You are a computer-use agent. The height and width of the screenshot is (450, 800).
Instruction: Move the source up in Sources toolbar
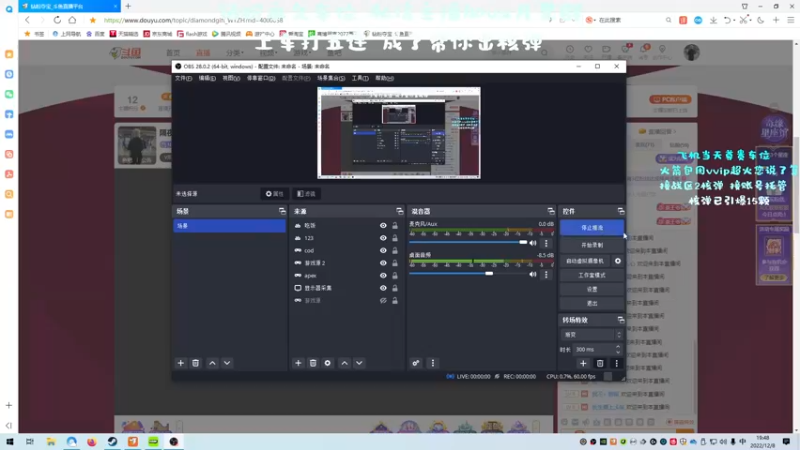point(344,363)
